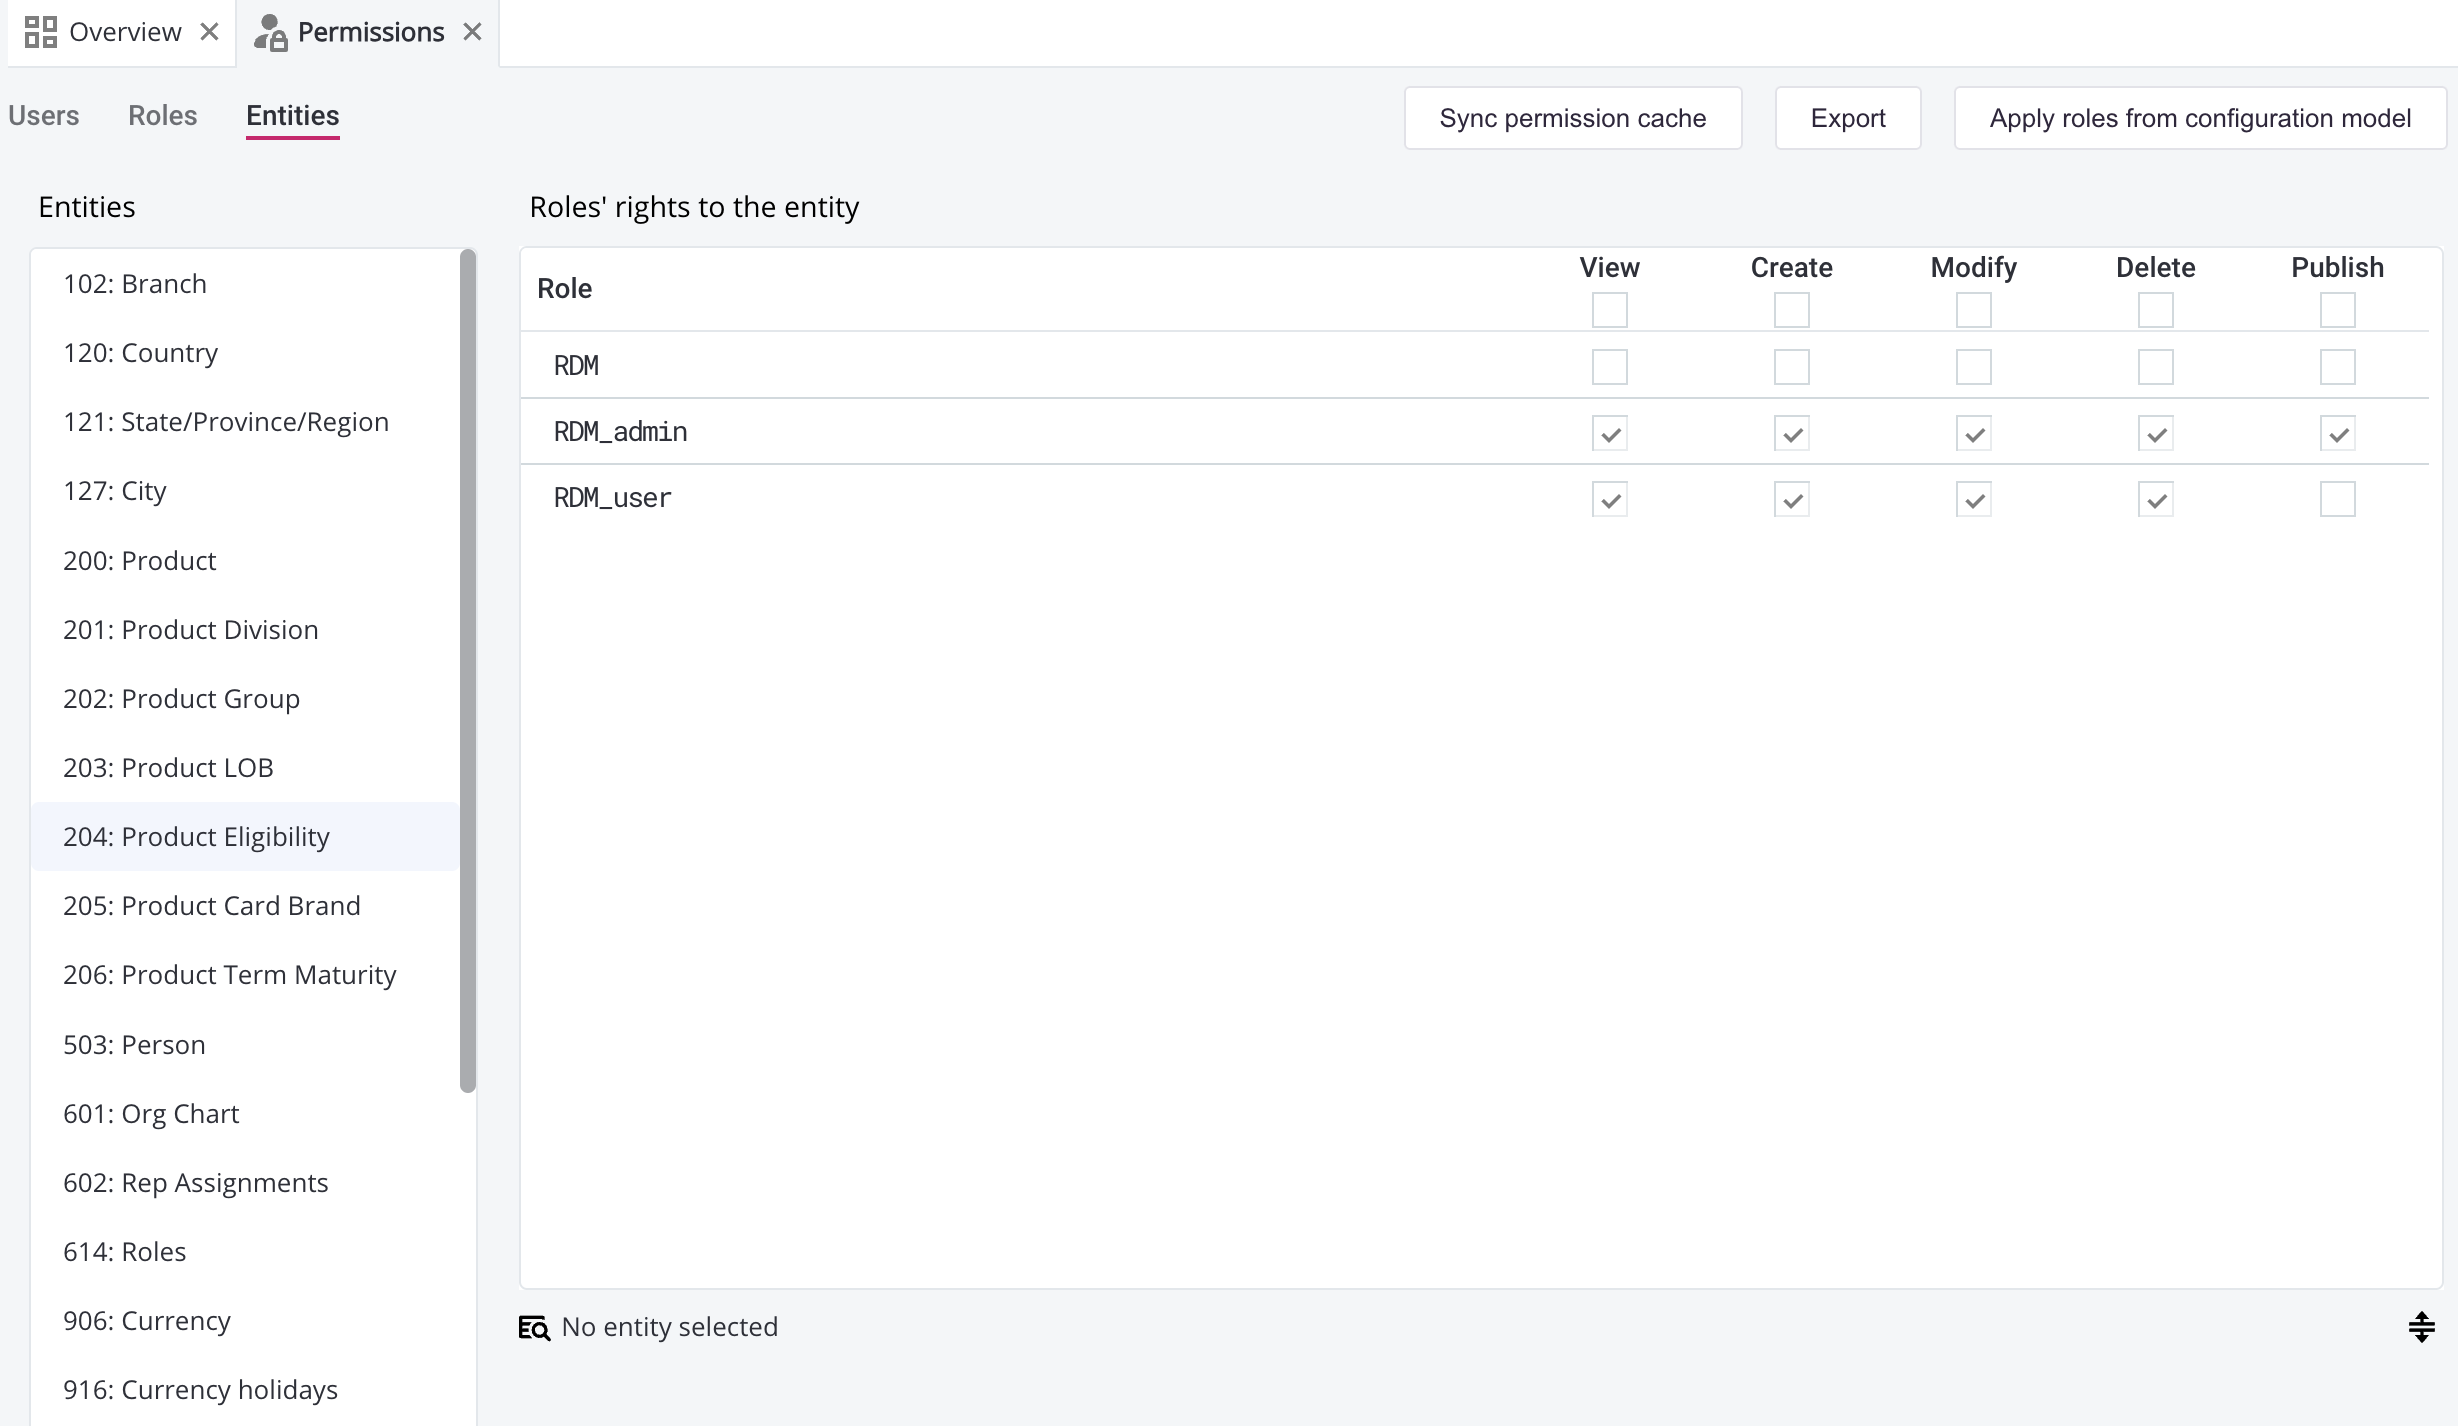Click Sync permission cache button
The height and width of the screenshot is (1426, 2458).
pyautogui.click(x=1572, y=118)
